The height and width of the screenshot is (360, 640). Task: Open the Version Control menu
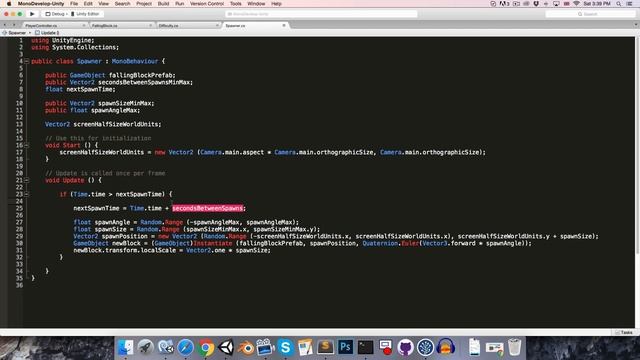point(207,4)
